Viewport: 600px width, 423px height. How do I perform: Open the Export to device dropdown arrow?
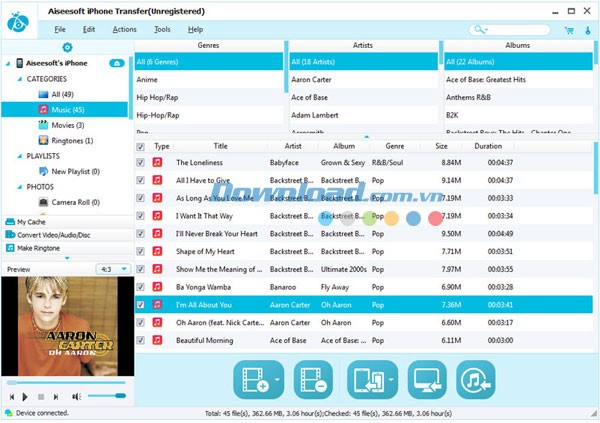coord(391,380)
